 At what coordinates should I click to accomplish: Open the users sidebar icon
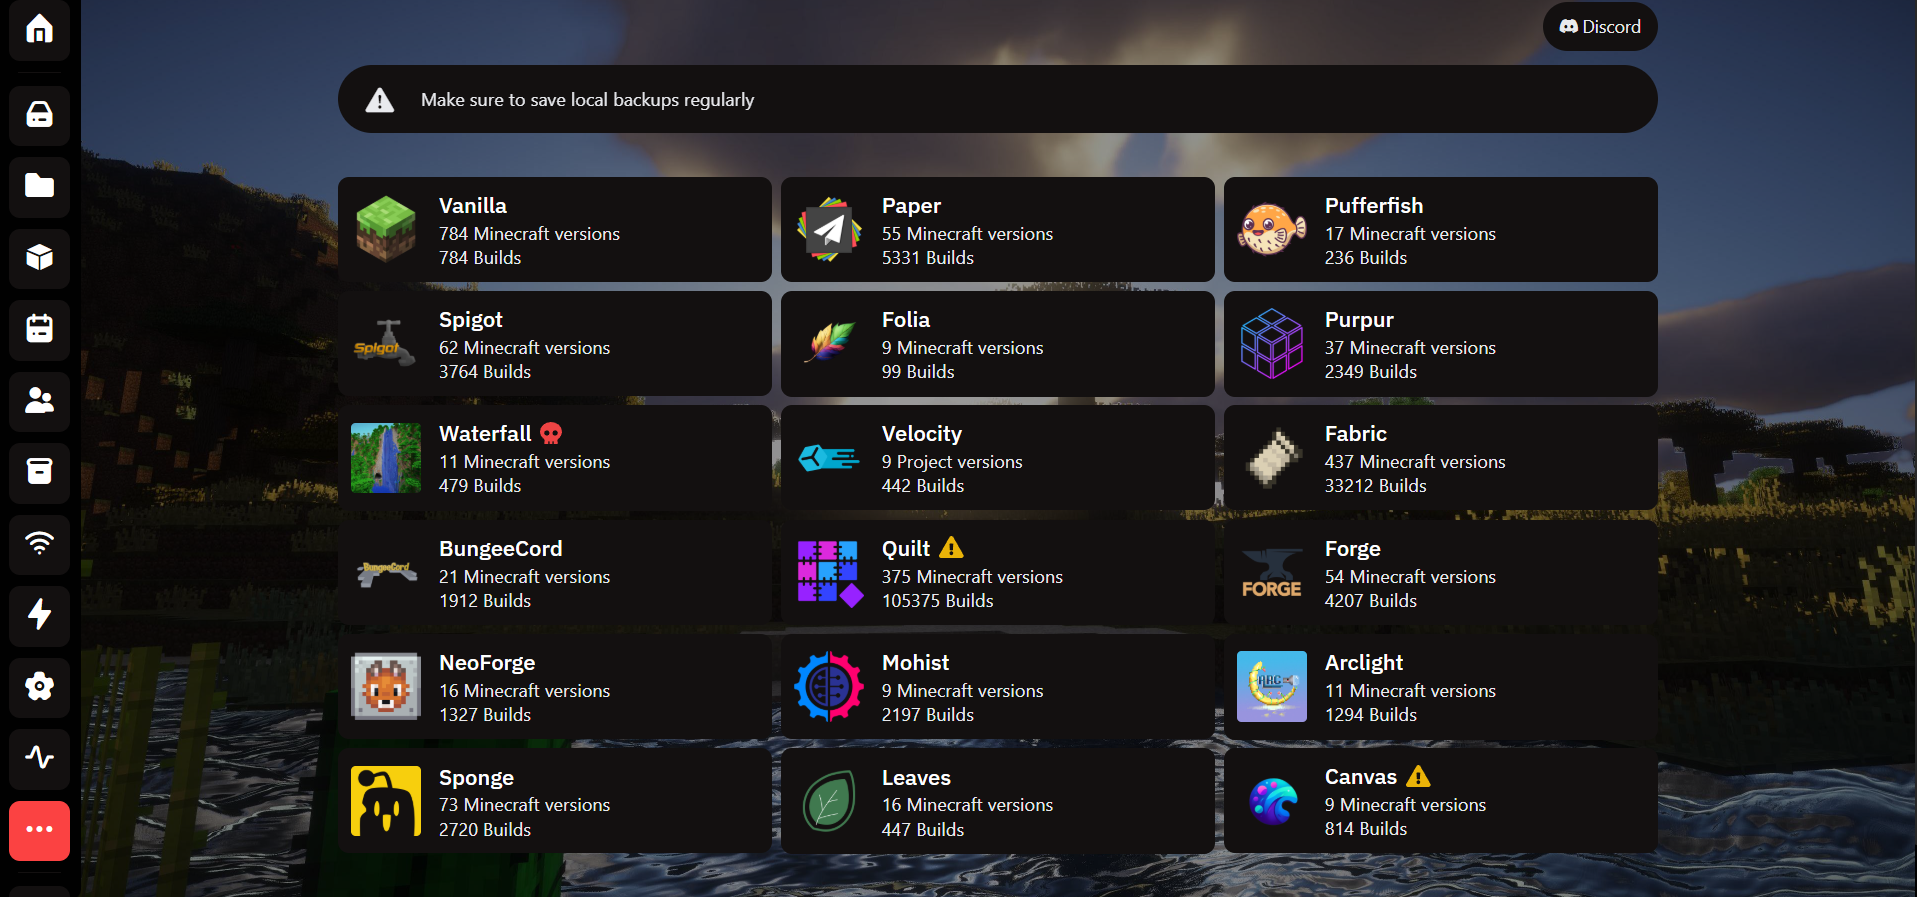point(39,401)
